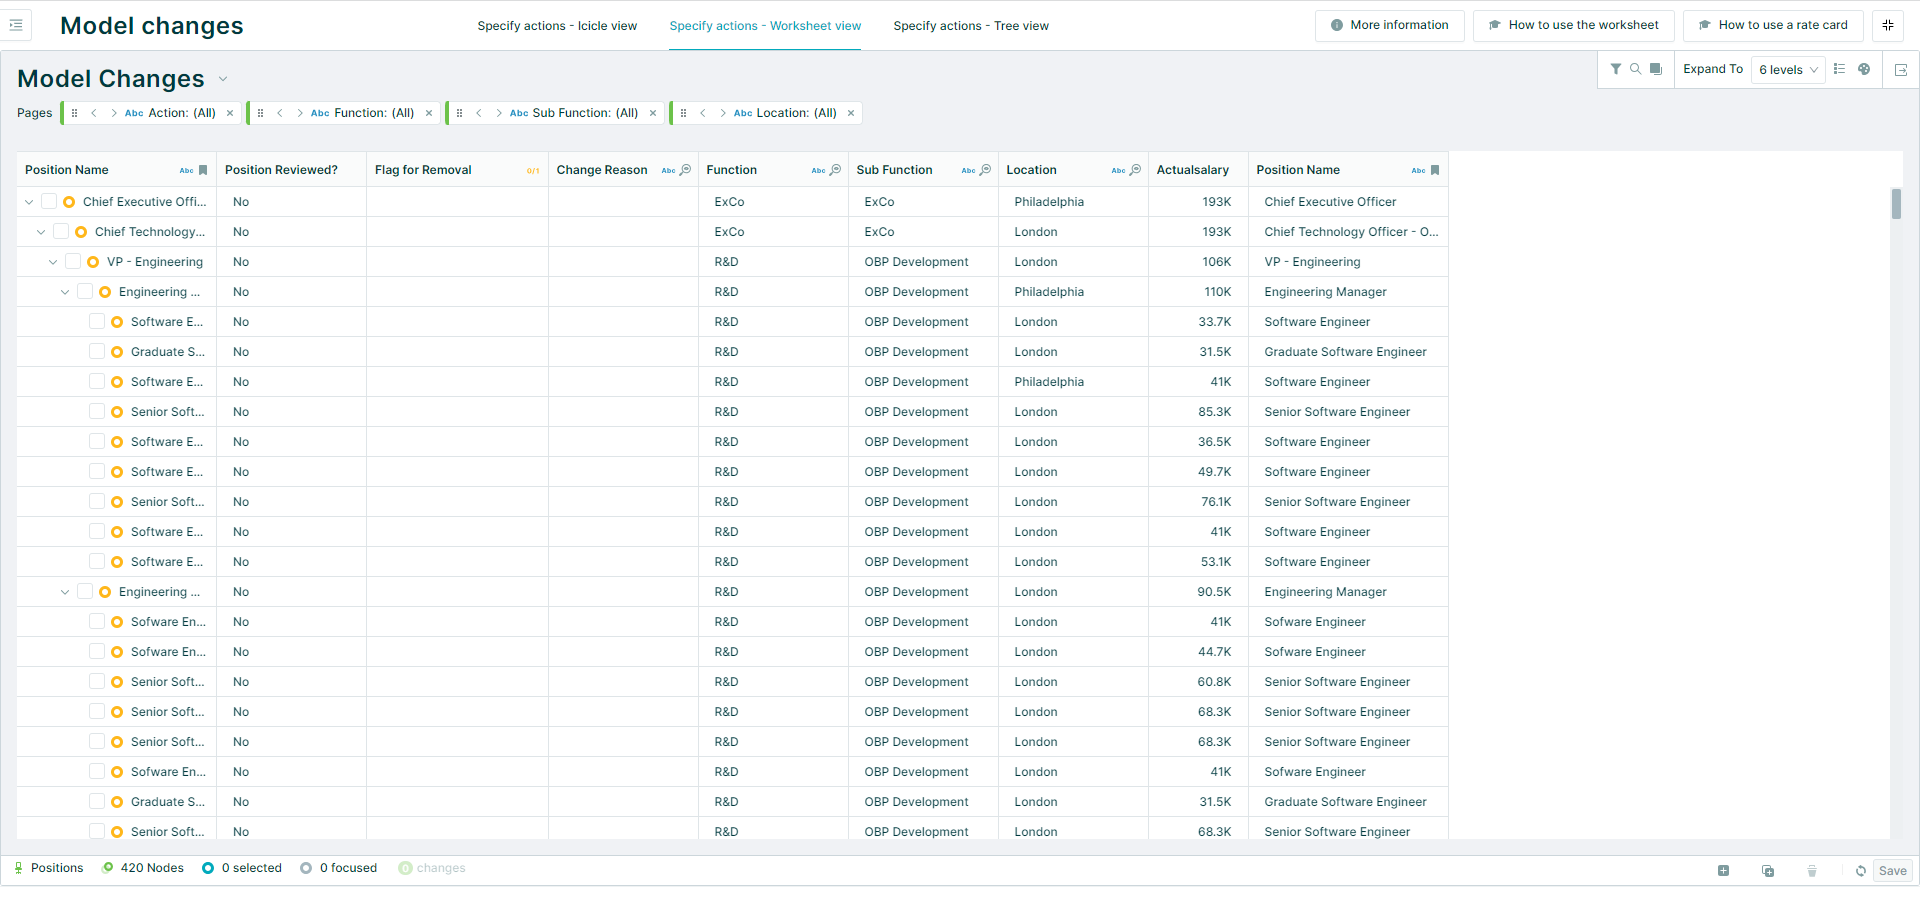
Task: Go to next value of the Action filter
Action: [114, 113]
